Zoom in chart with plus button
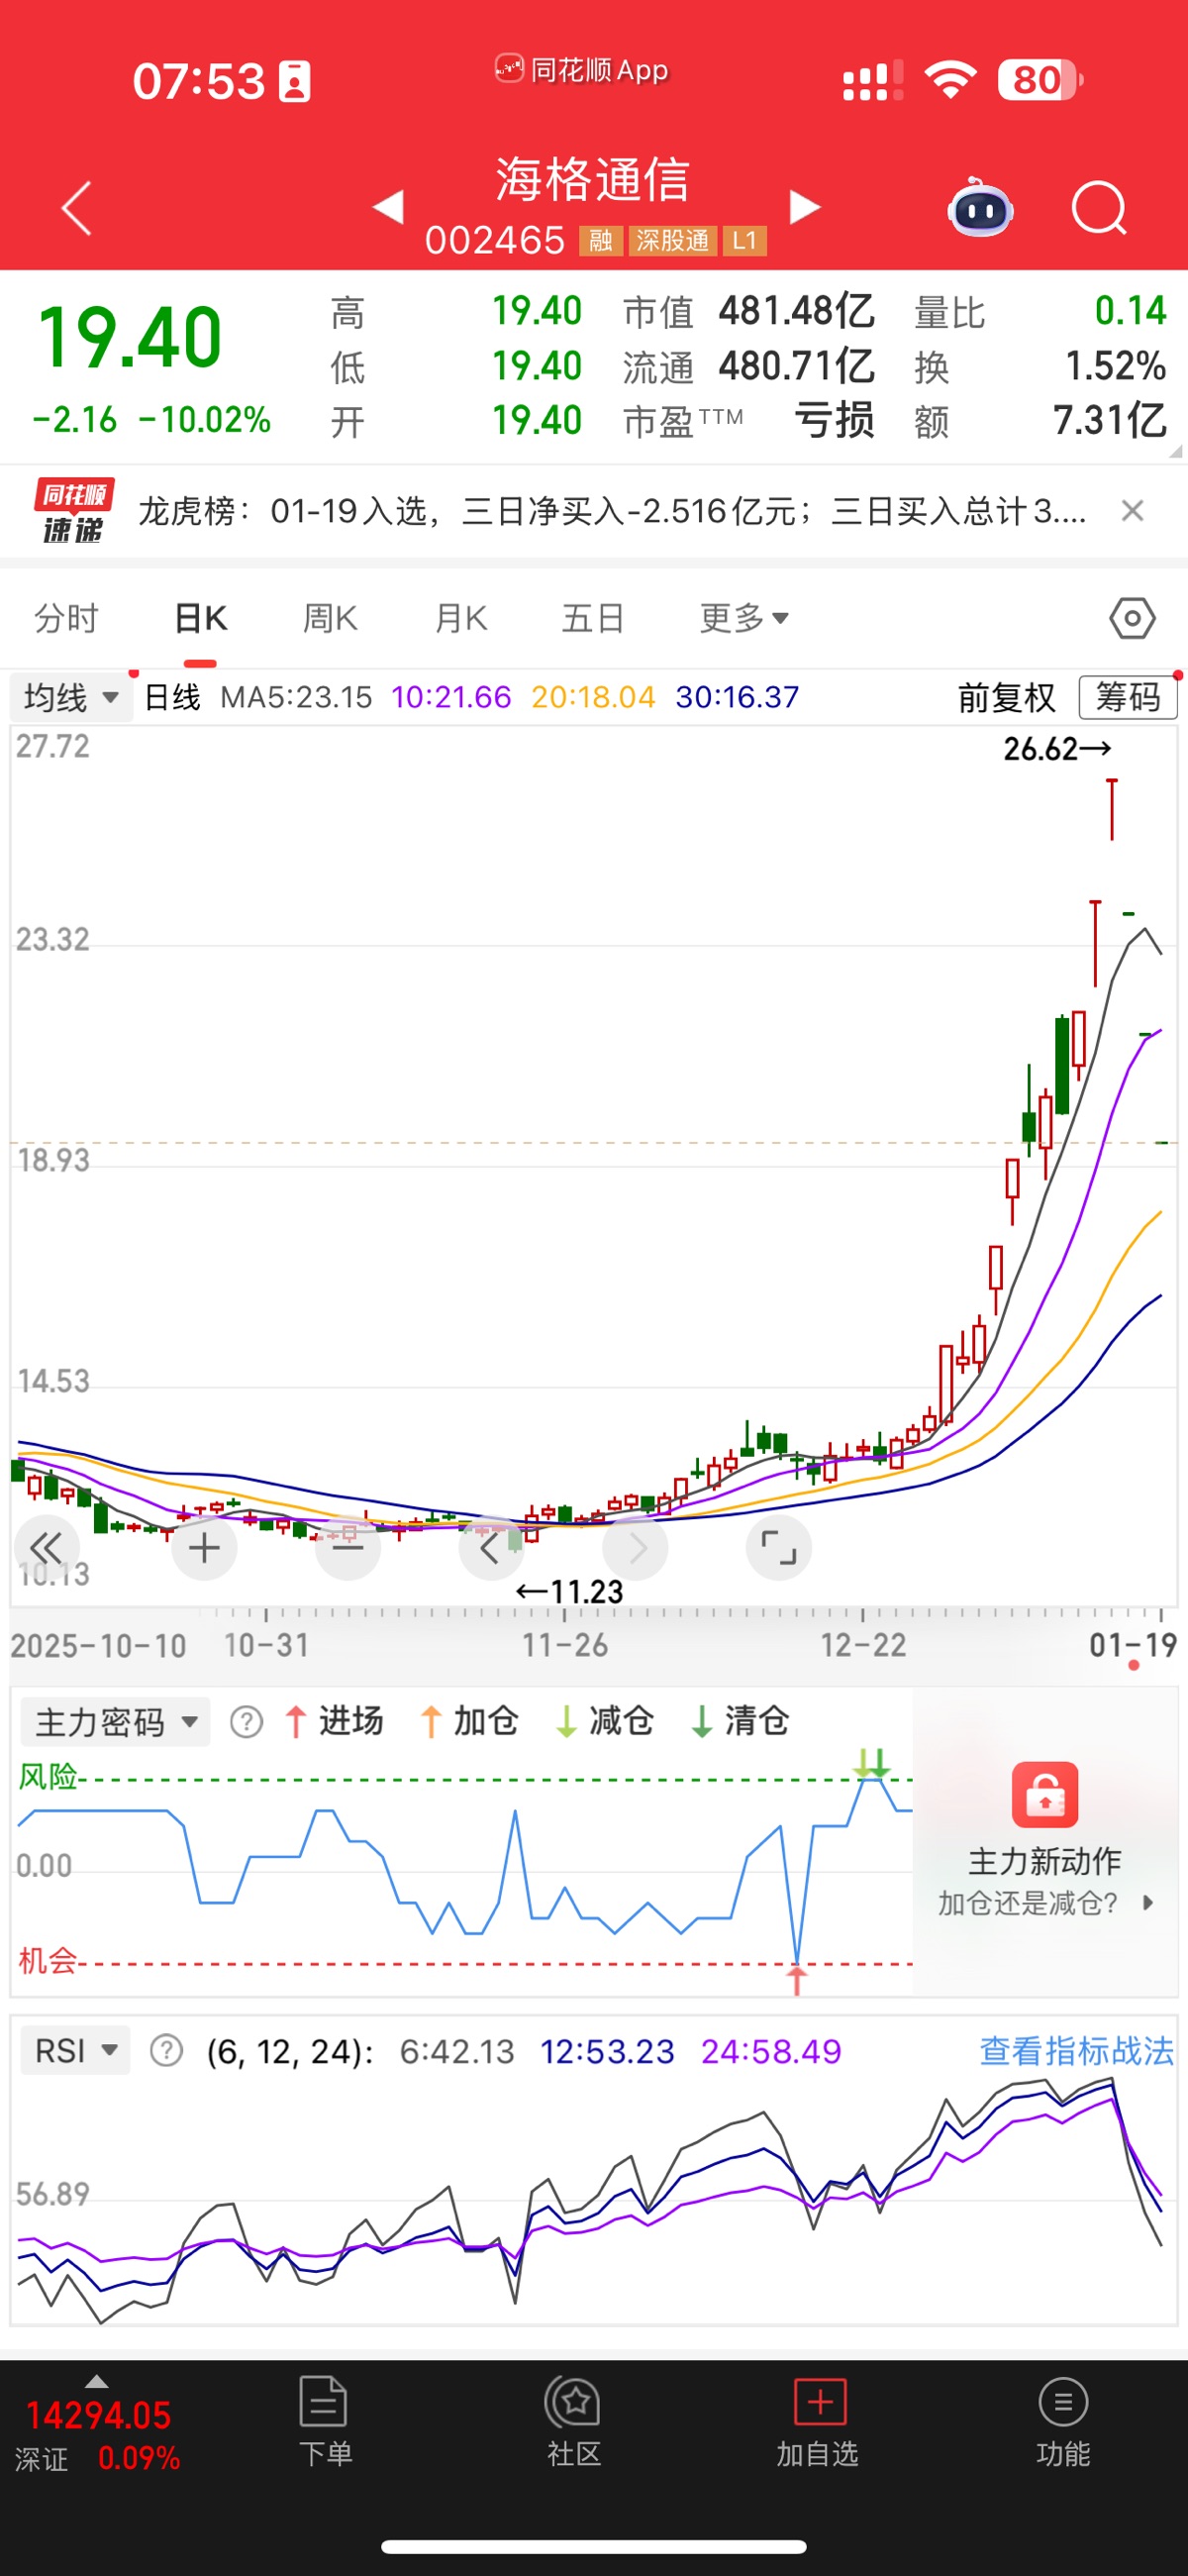 click(204, 1548)
